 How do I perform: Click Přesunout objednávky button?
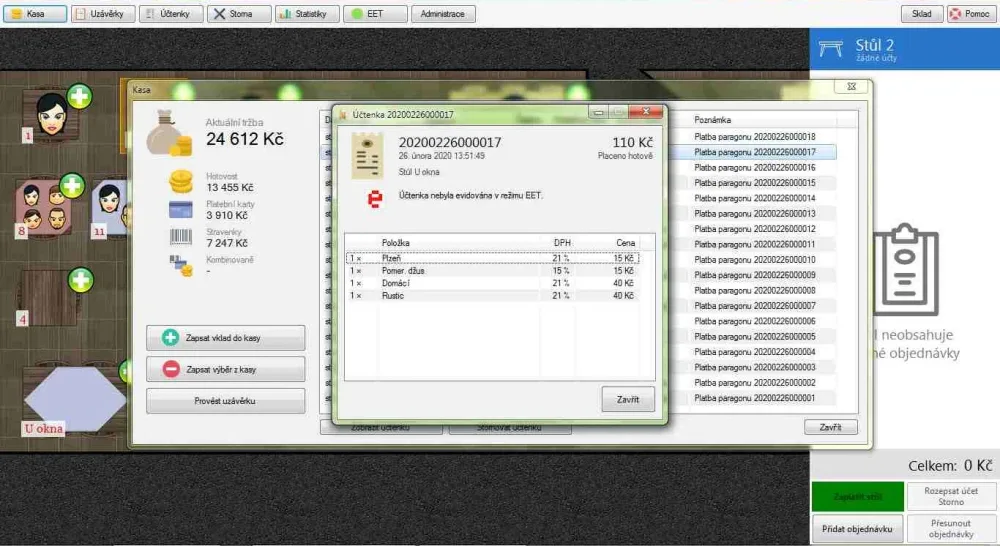coord(951,529)
